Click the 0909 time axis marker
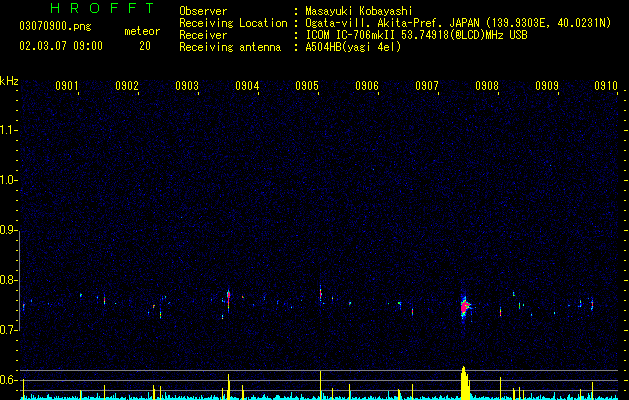 [x=547, y=85]
